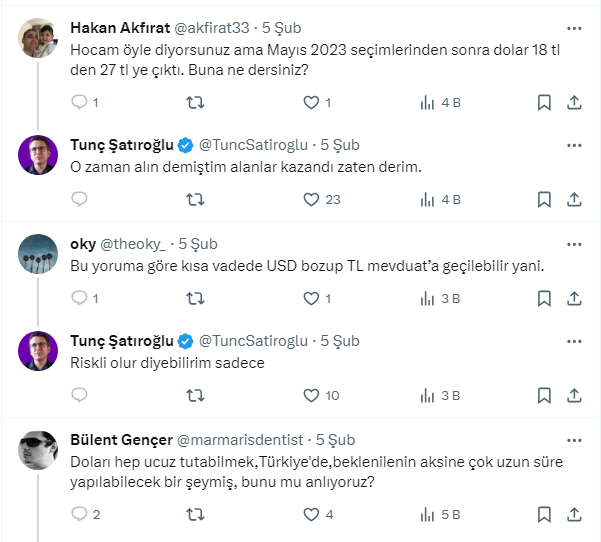Retweet Tunç's 'Riskli olur diyebilirim' reply
This screenshot has height=542, width=601.
pos(197,395)
